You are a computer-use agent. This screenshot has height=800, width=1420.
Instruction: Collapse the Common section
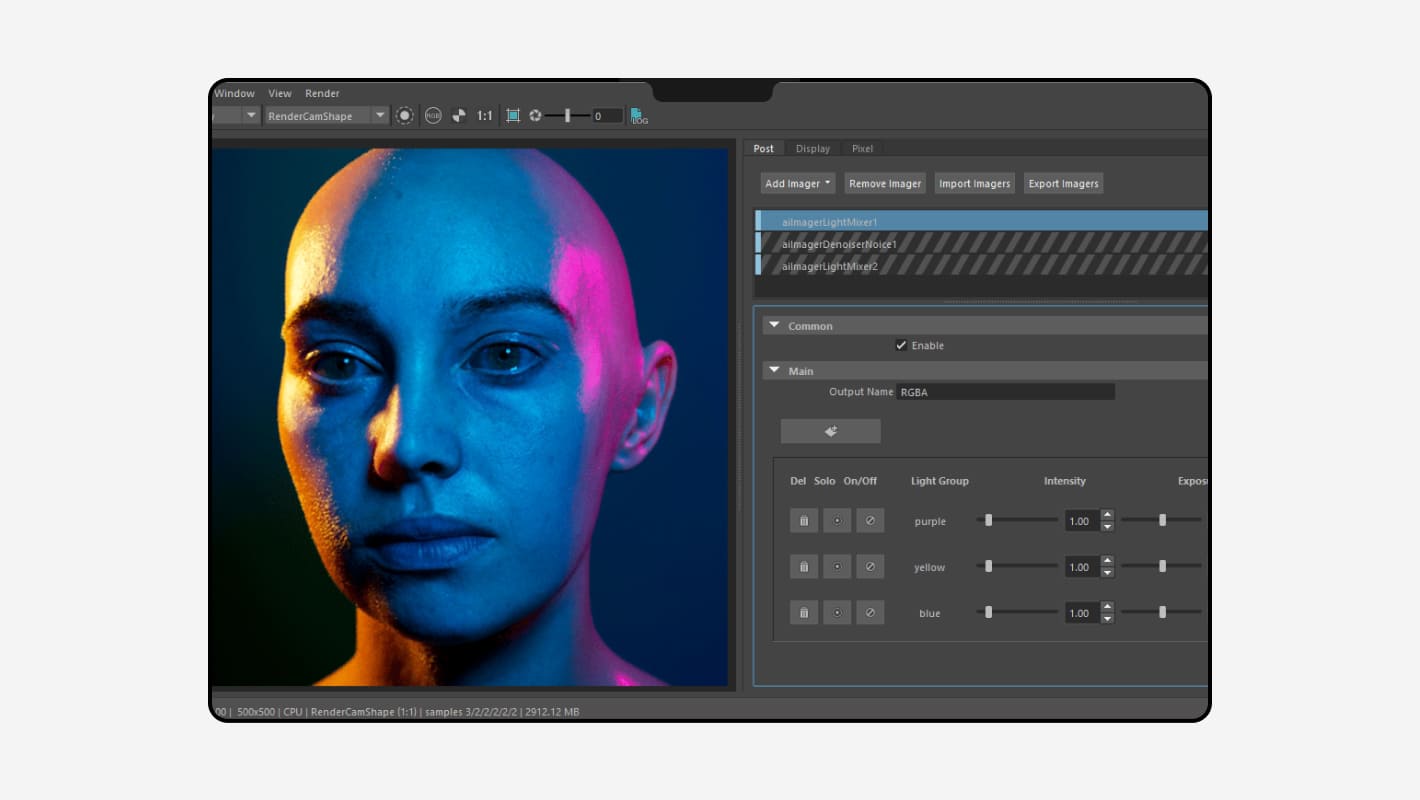tap(774, 326)
